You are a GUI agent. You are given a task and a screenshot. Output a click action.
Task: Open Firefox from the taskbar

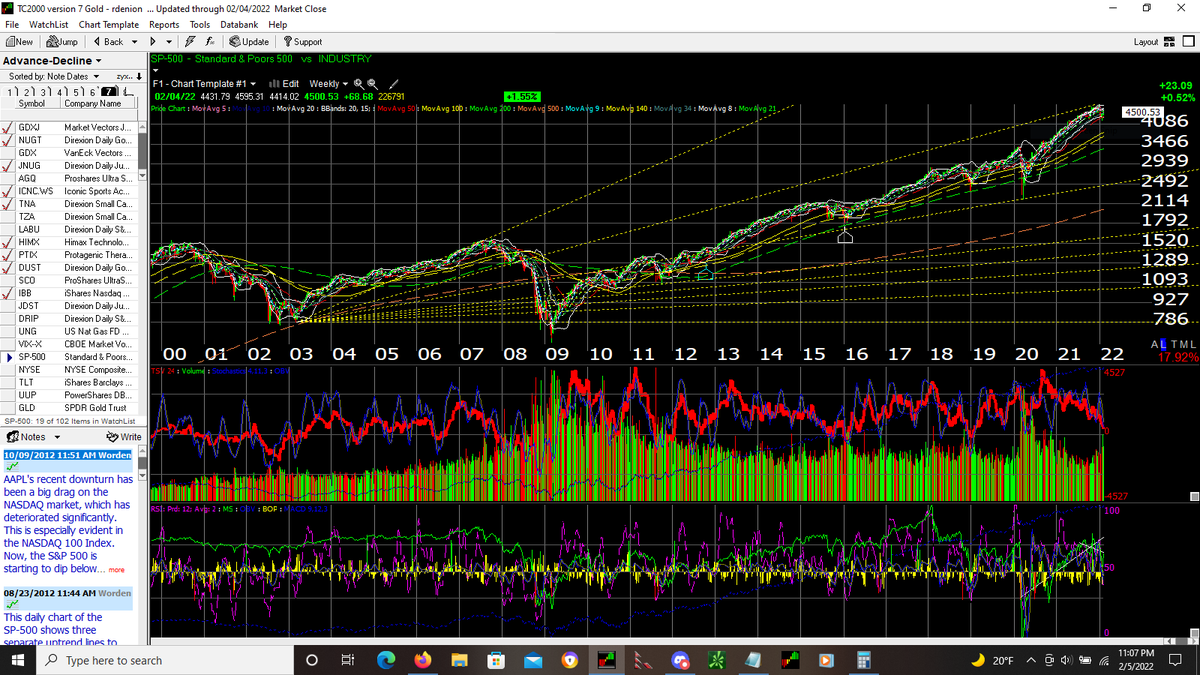(421, 660)
